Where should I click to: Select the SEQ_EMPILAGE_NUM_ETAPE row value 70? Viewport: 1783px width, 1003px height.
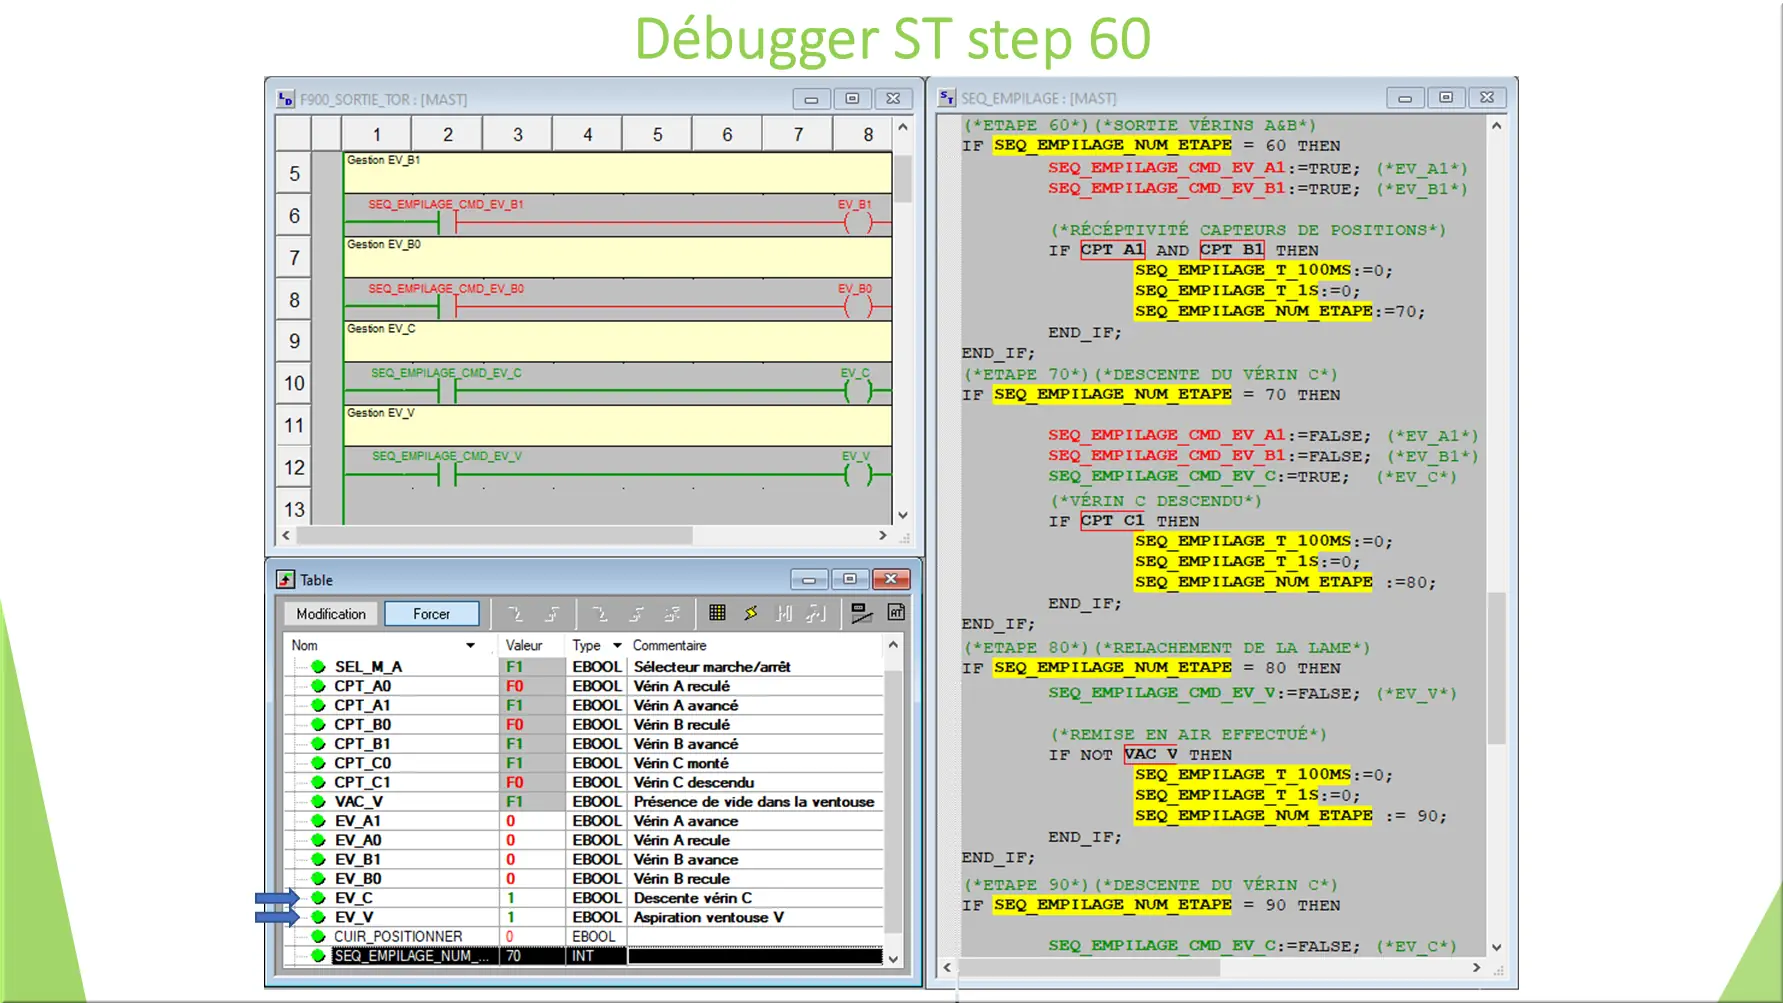click(514, 956)
